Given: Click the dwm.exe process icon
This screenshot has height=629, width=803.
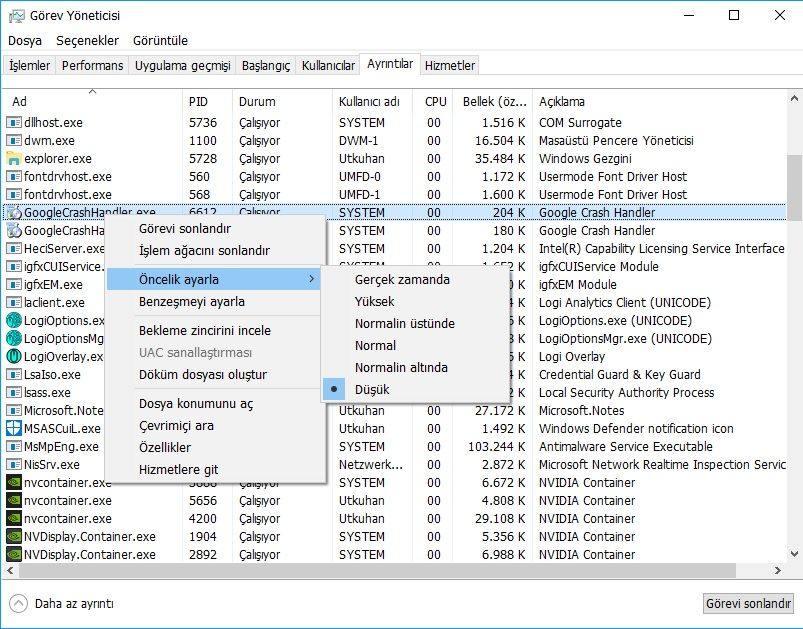Looking at the screenshot, I should pyautogui.click(x=14, y=140).
